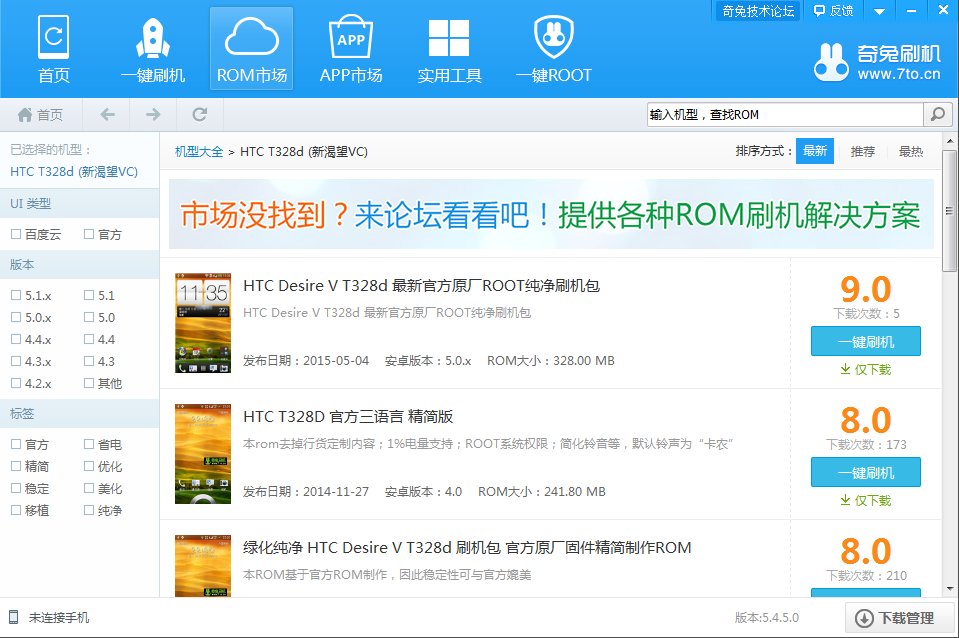This screenshot has width=959, height=638.
Task: Tick the 精简 tag checkbox
Action: coord(16,467)
